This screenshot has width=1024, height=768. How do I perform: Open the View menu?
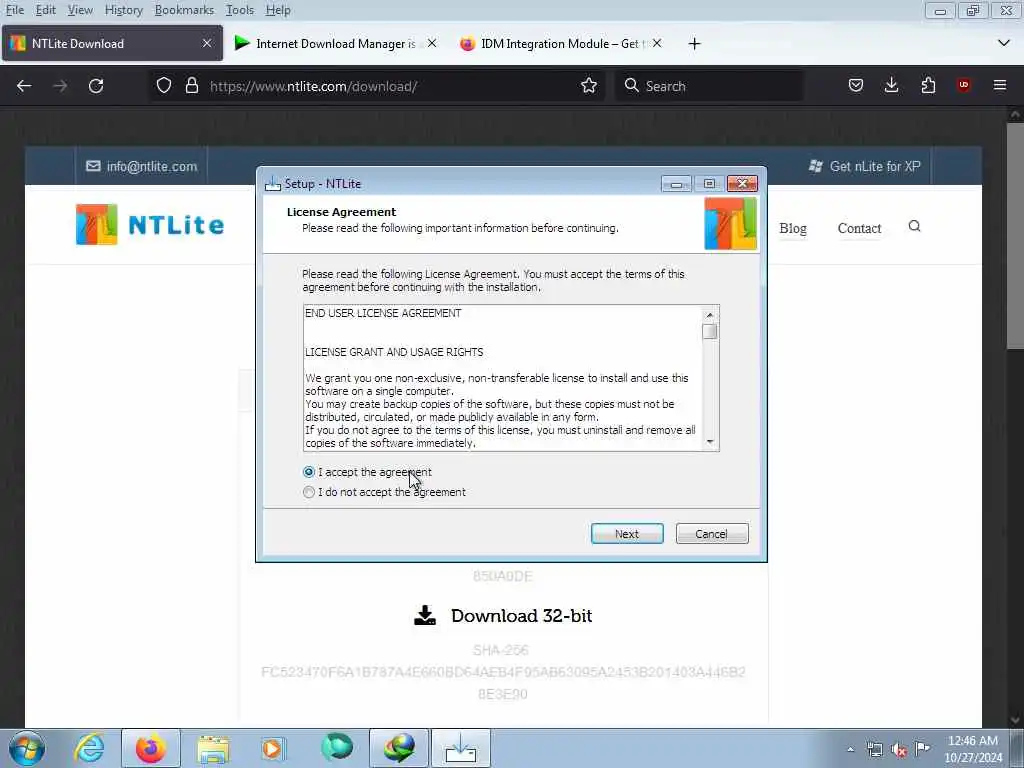[80, 10]
